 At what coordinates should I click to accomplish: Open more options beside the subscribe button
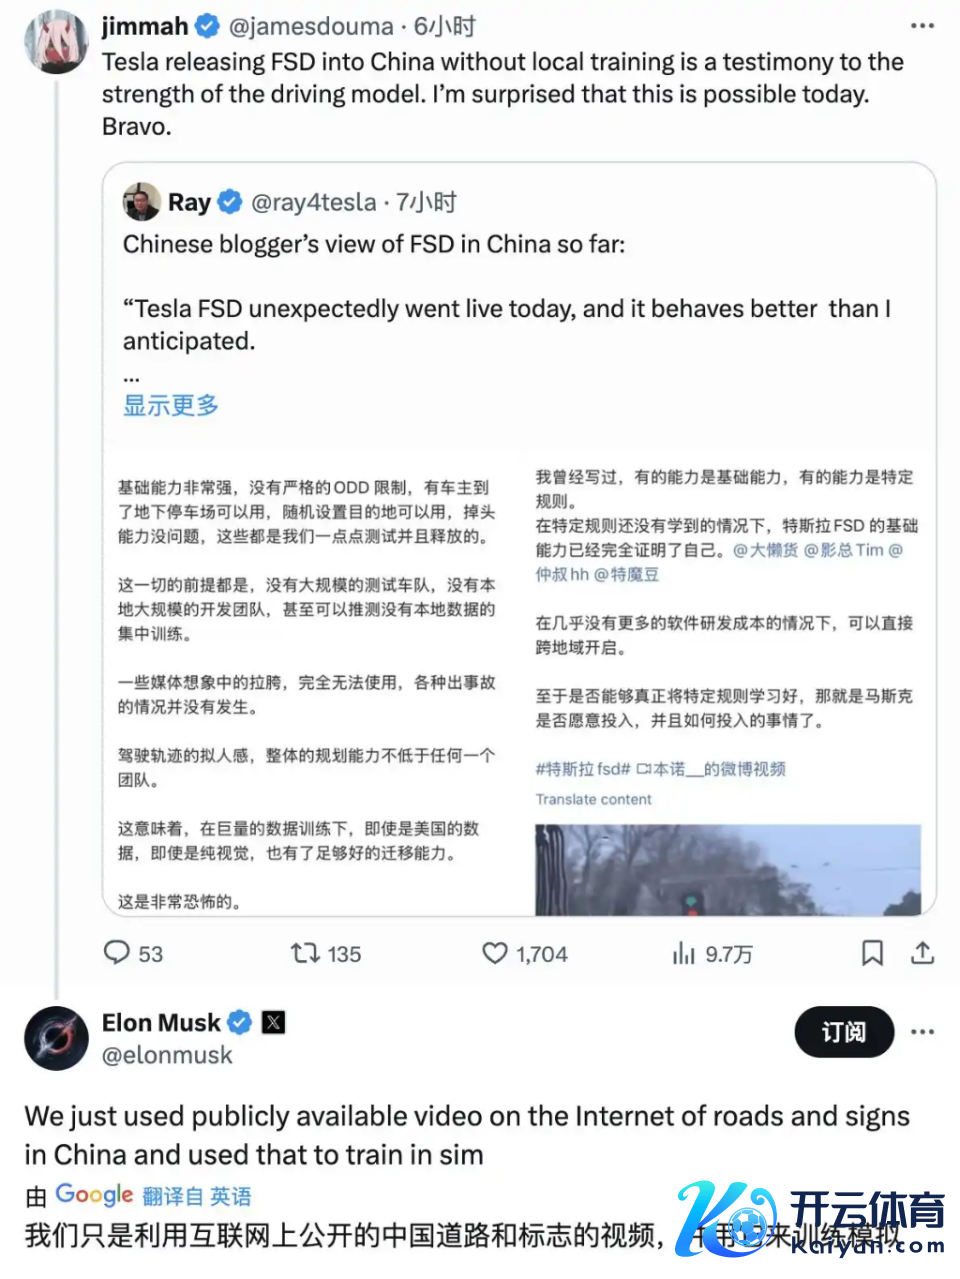point(922,1032)
